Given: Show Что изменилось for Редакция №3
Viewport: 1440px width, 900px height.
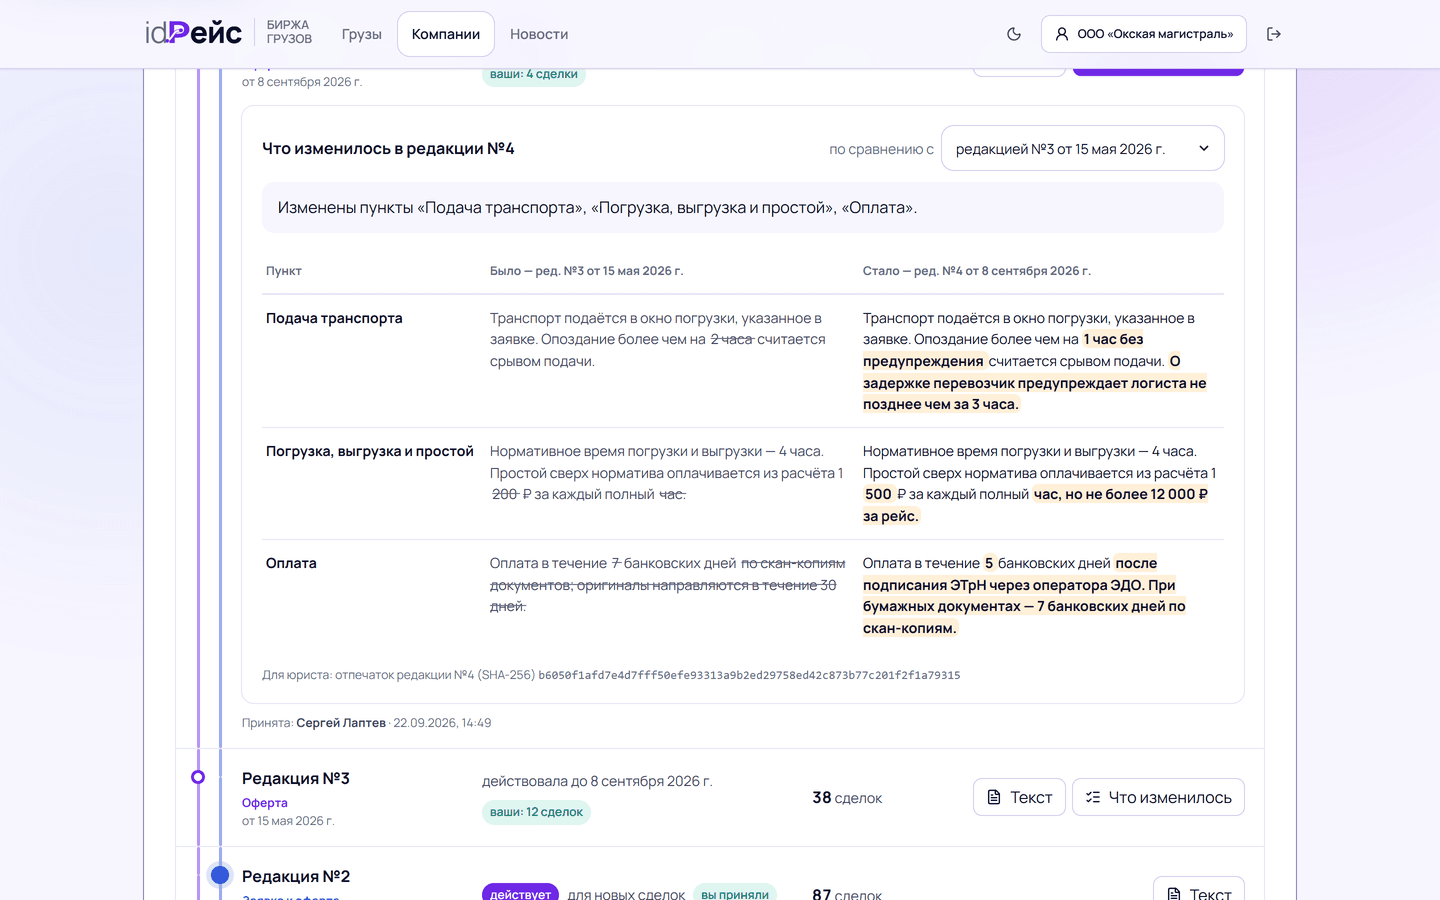Looking at the screenshot, I should pos(1158,797).
